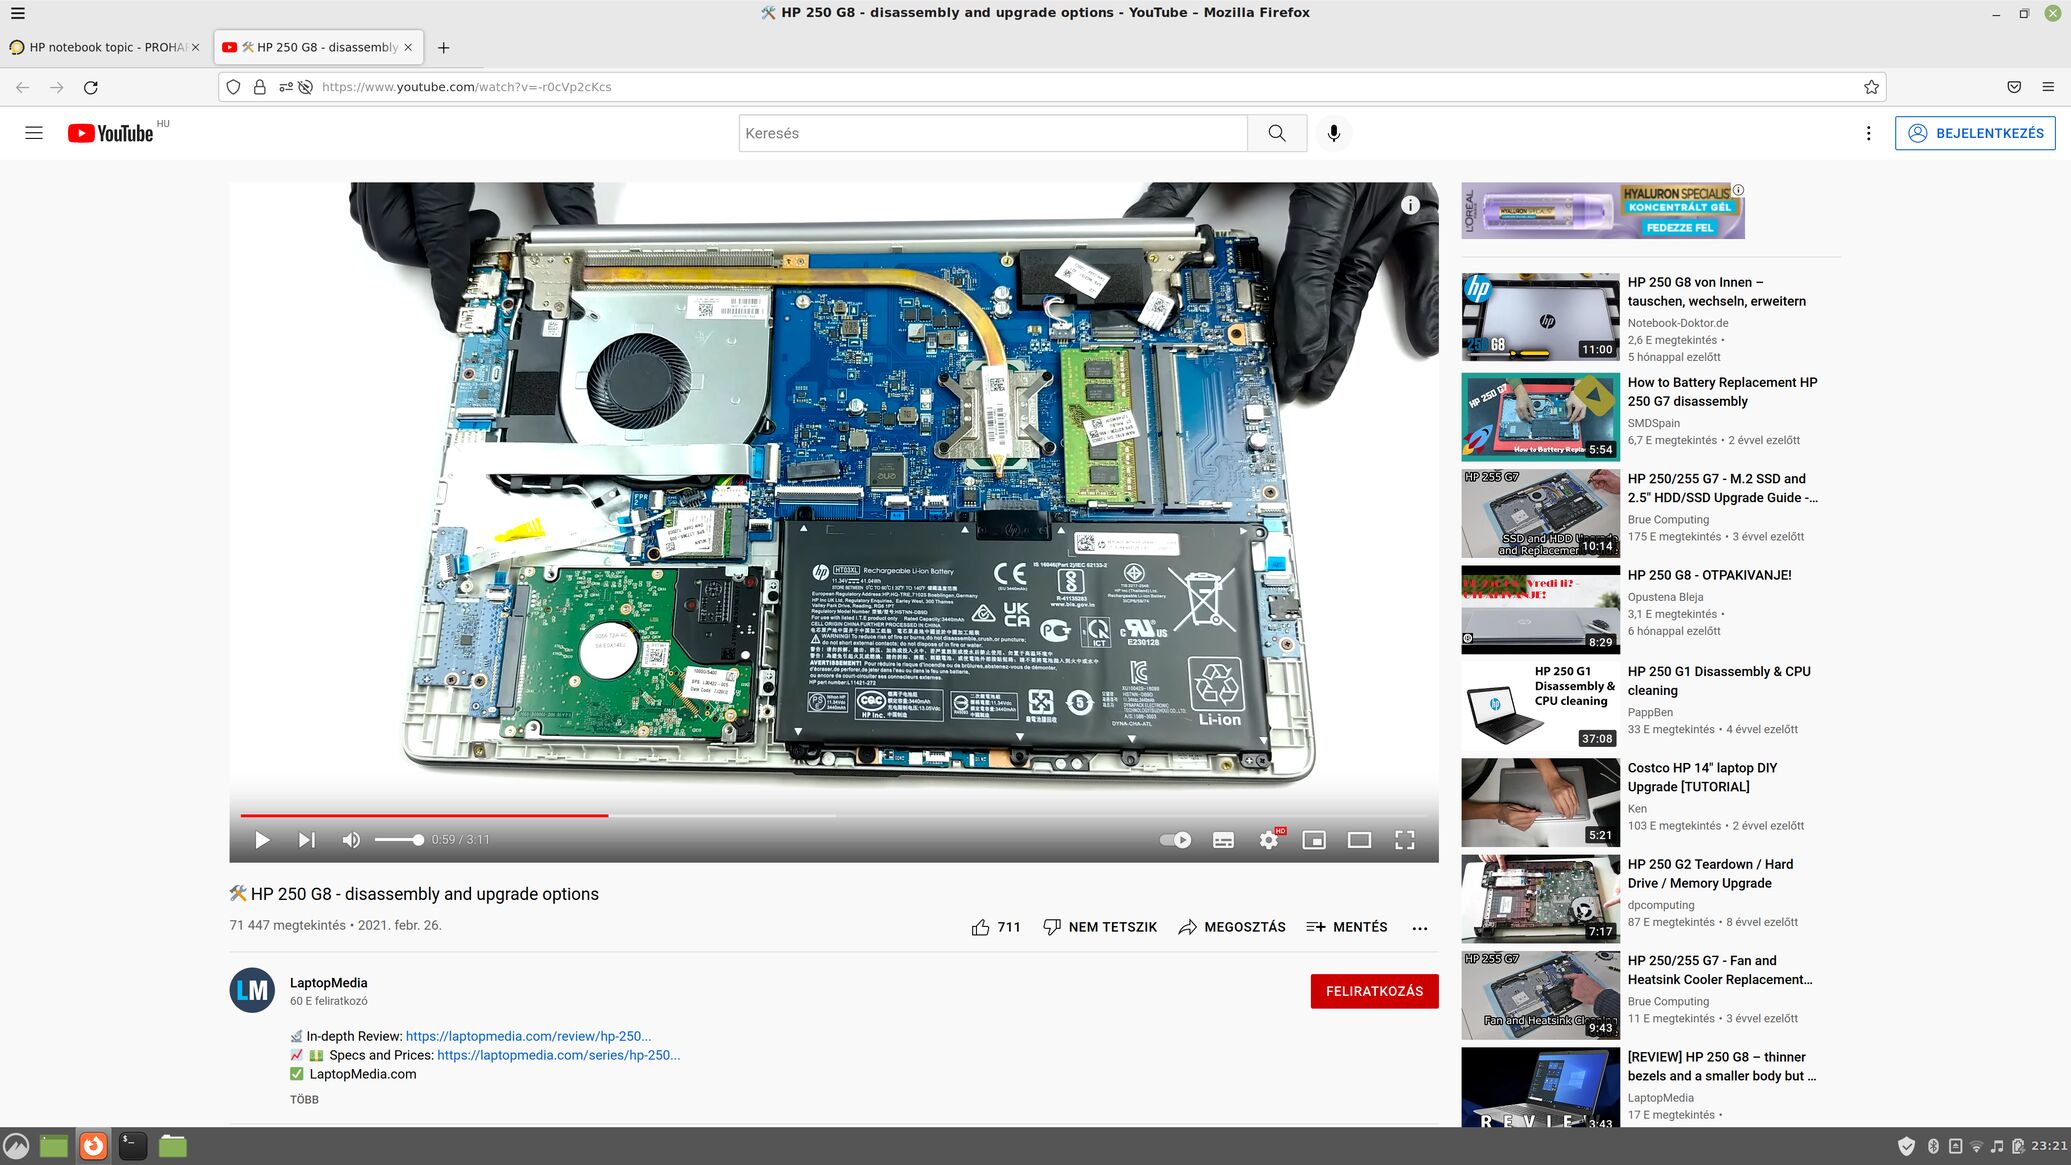Screen dimensions: 2071x1165
Task: Launch terminal from taskbar
Action: 133,1146
